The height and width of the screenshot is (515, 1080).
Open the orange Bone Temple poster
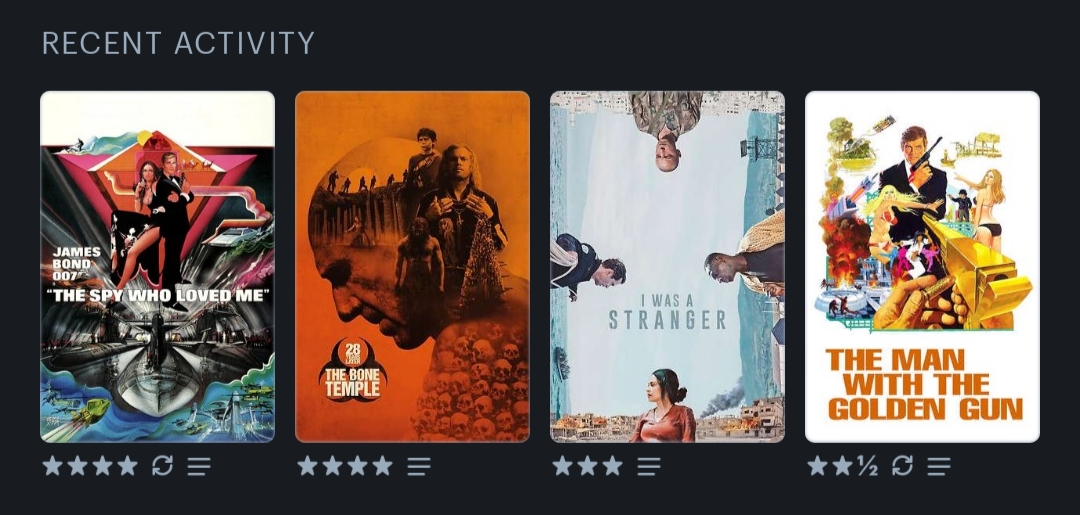pyautogui.click(x=413, y=266)
